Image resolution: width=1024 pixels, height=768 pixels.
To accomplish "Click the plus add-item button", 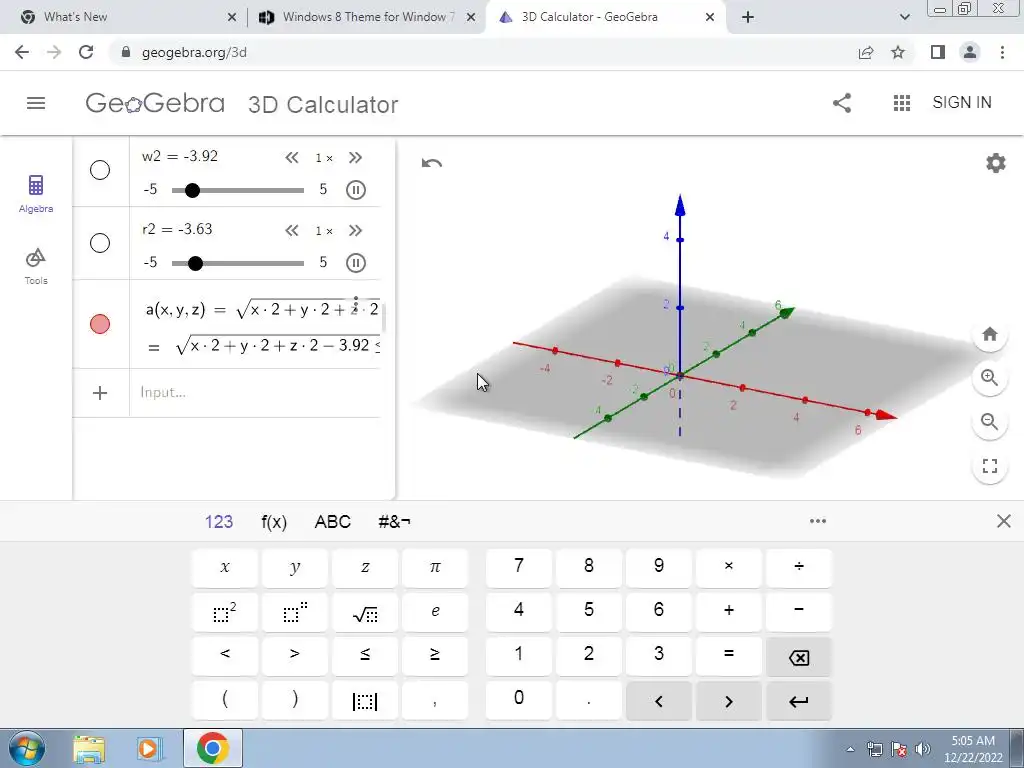I will 100,392.
